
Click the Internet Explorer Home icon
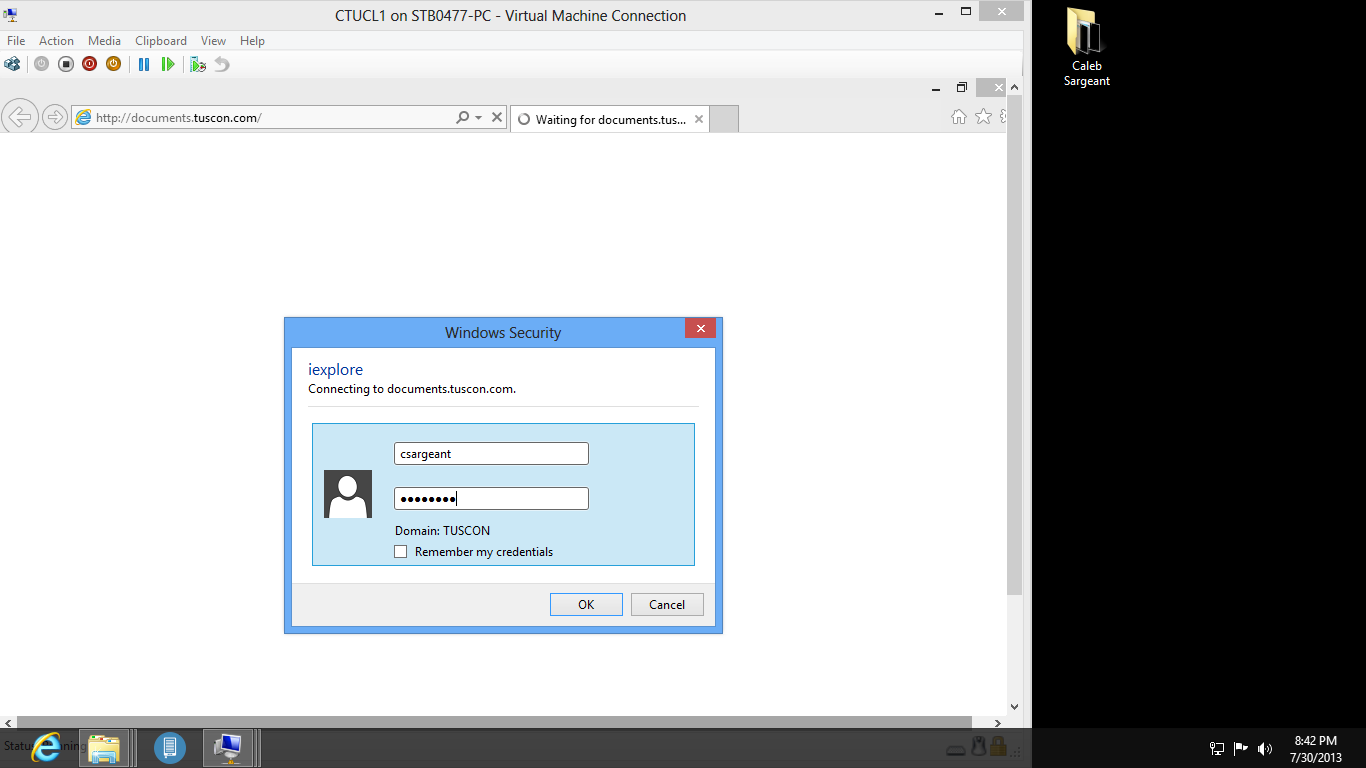(x=959, y=117)
